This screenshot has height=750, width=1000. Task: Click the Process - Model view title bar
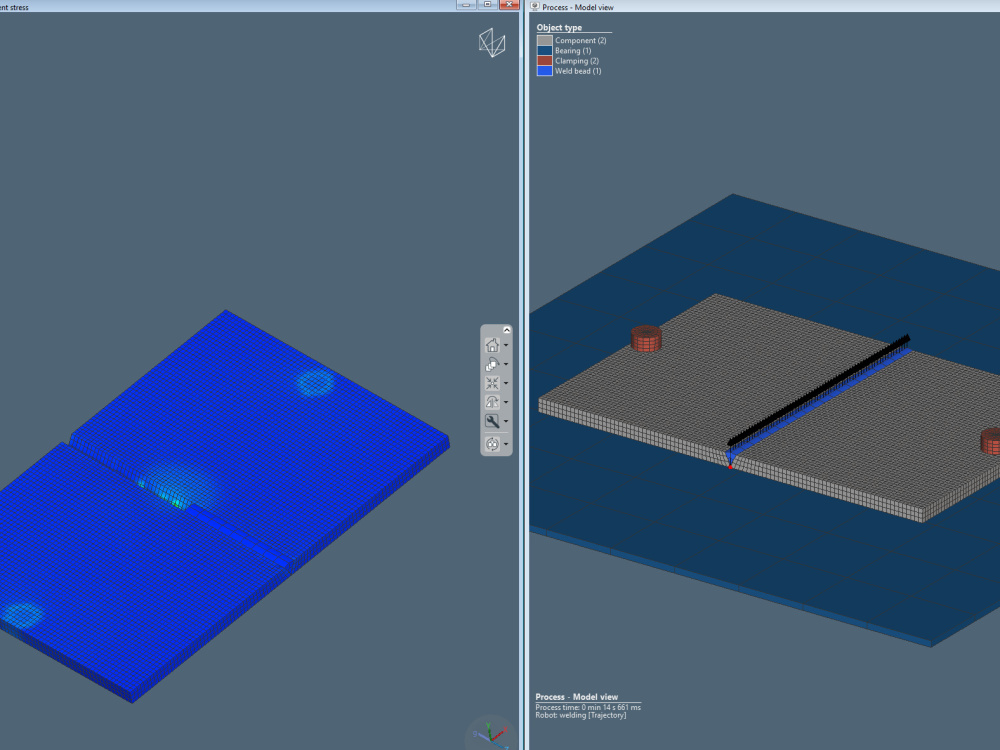coord(765,6)
